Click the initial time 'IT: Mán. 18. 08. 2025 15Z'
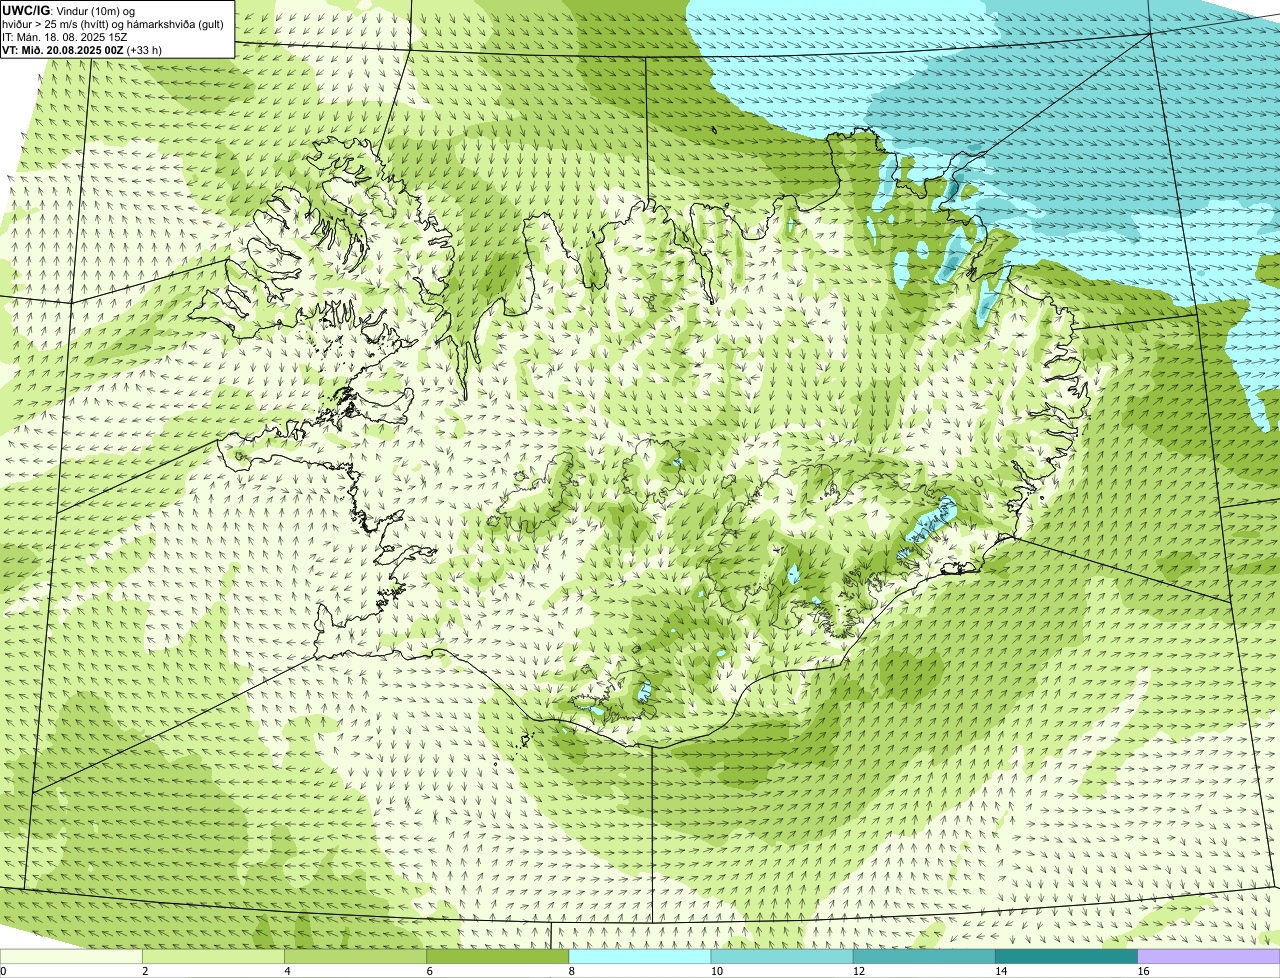 pyautogui.click(x=65, y=37)
